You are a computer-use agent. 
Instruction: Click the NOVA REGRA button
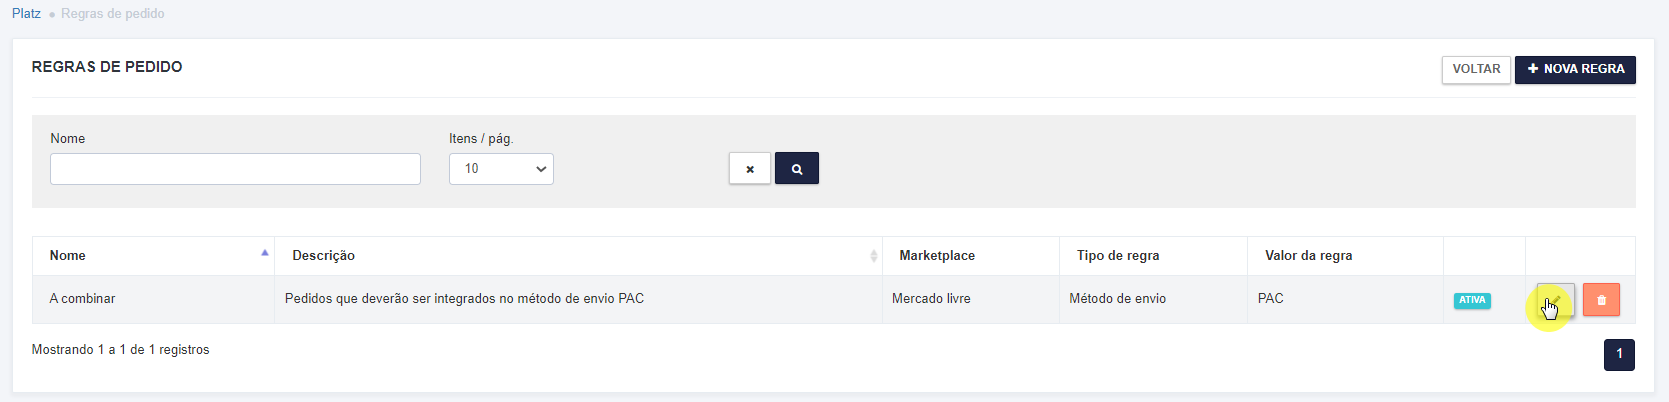(1575, 69)
